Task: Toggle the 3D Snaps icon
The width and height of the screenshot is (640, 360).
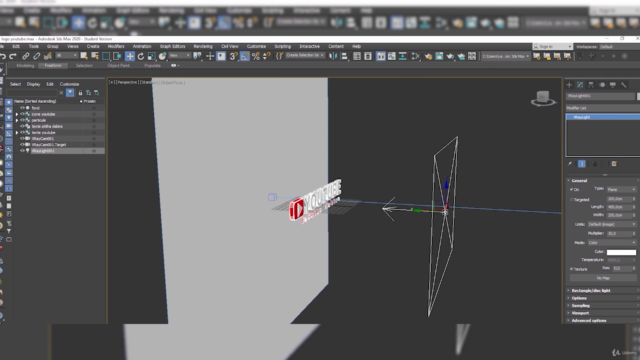Action: 233,56
